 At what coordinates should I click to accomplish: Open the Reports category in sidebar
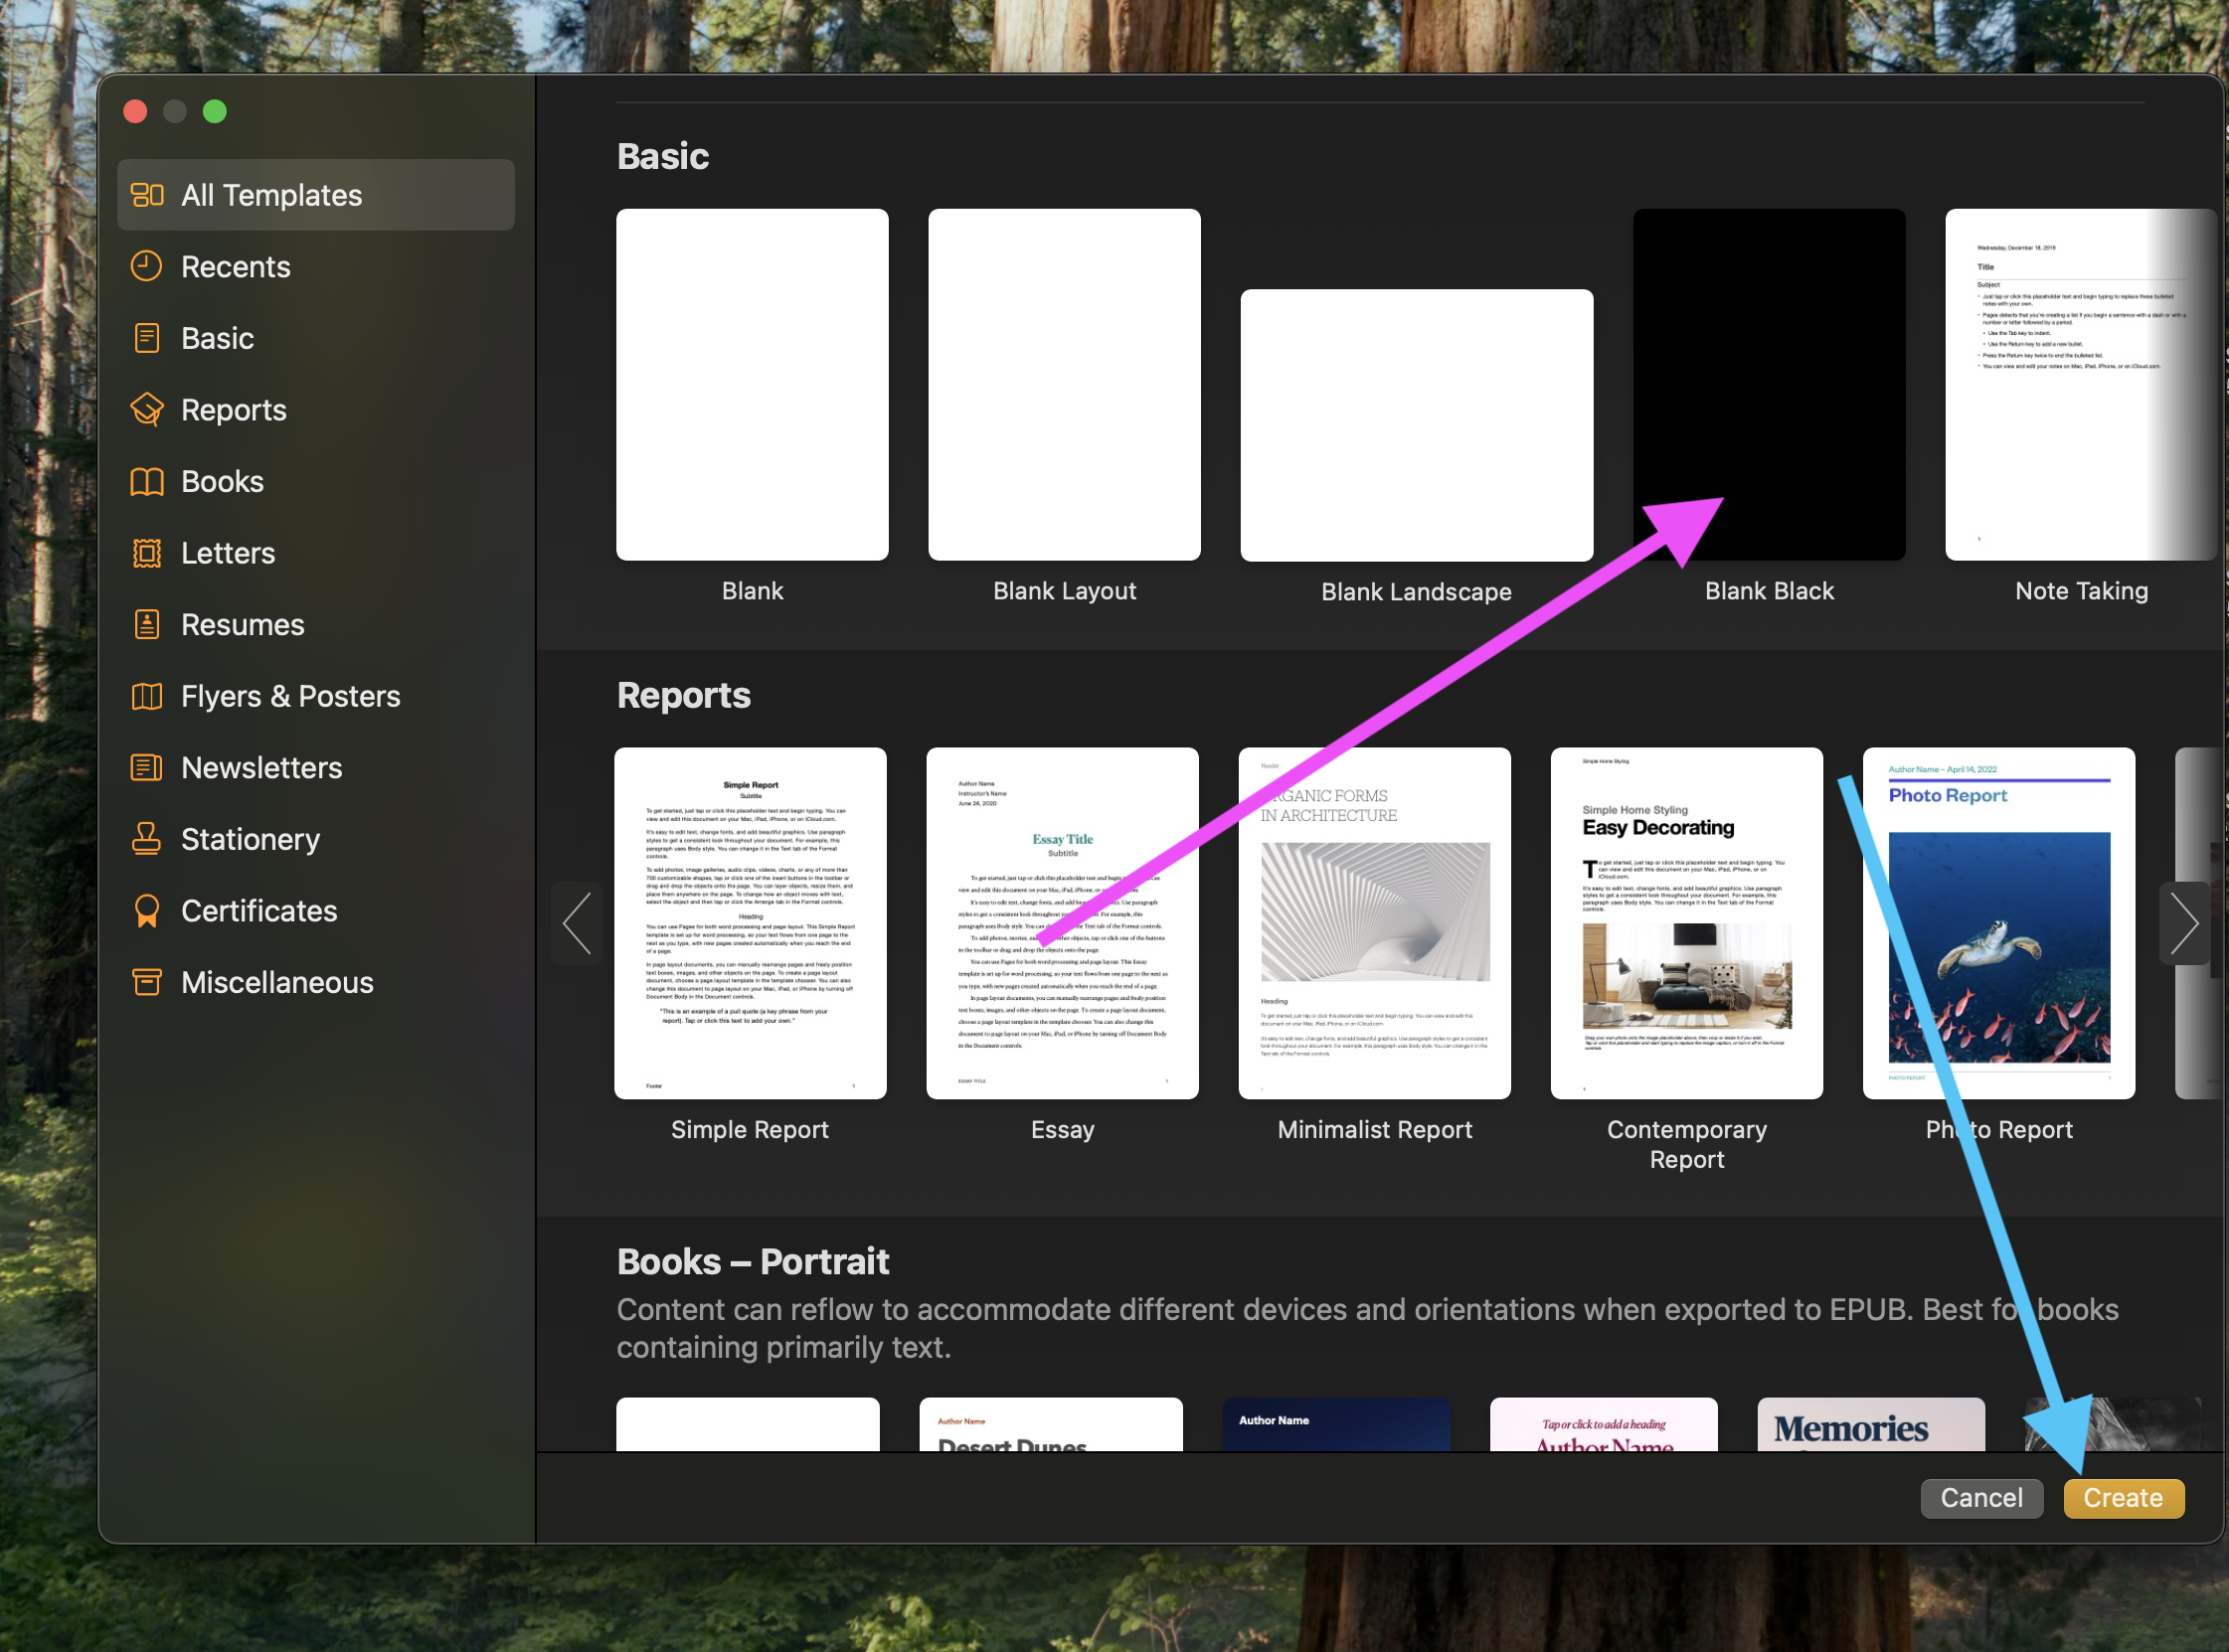[x=233, y=410]
